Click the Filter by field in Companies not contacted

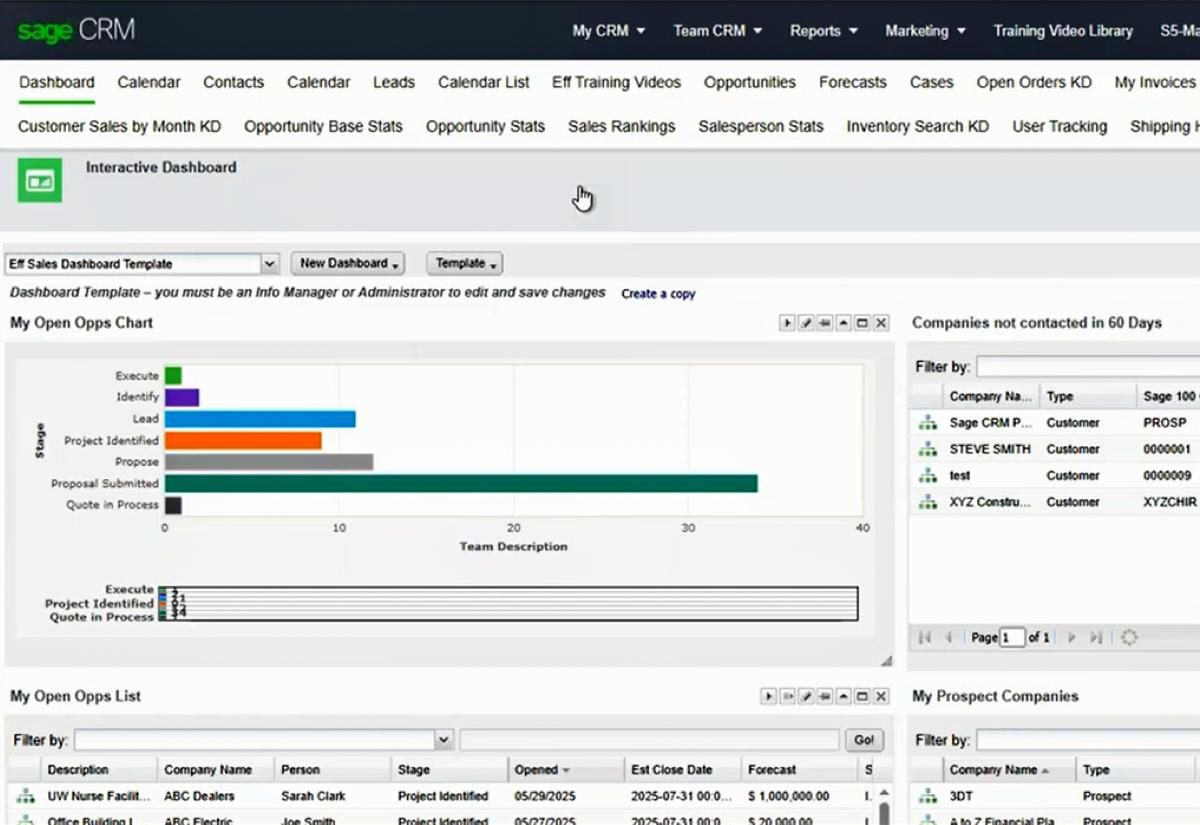pos(1088,367)
